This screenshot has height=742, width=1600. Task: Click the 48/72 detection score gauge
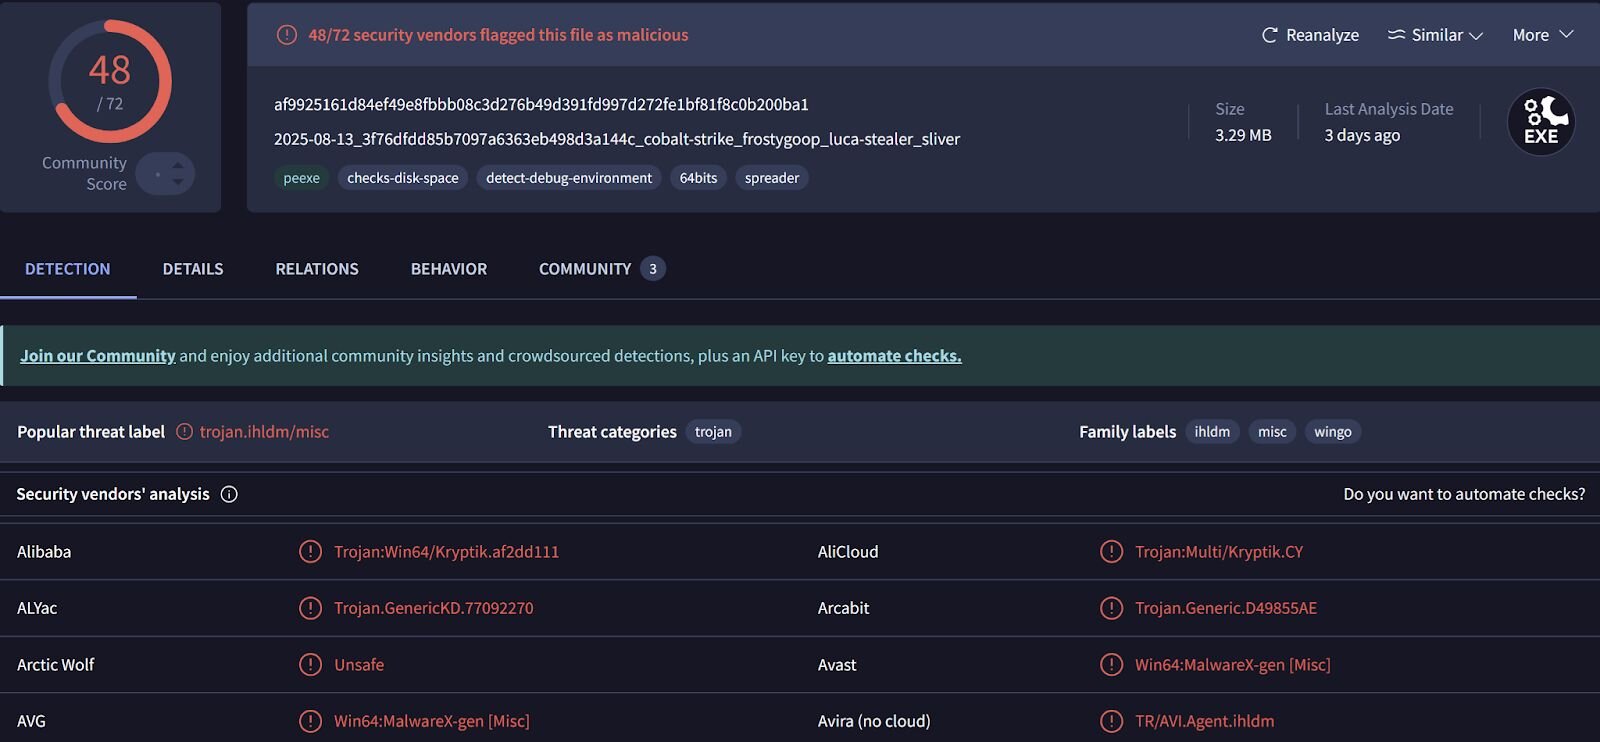[x=110, y=82]
